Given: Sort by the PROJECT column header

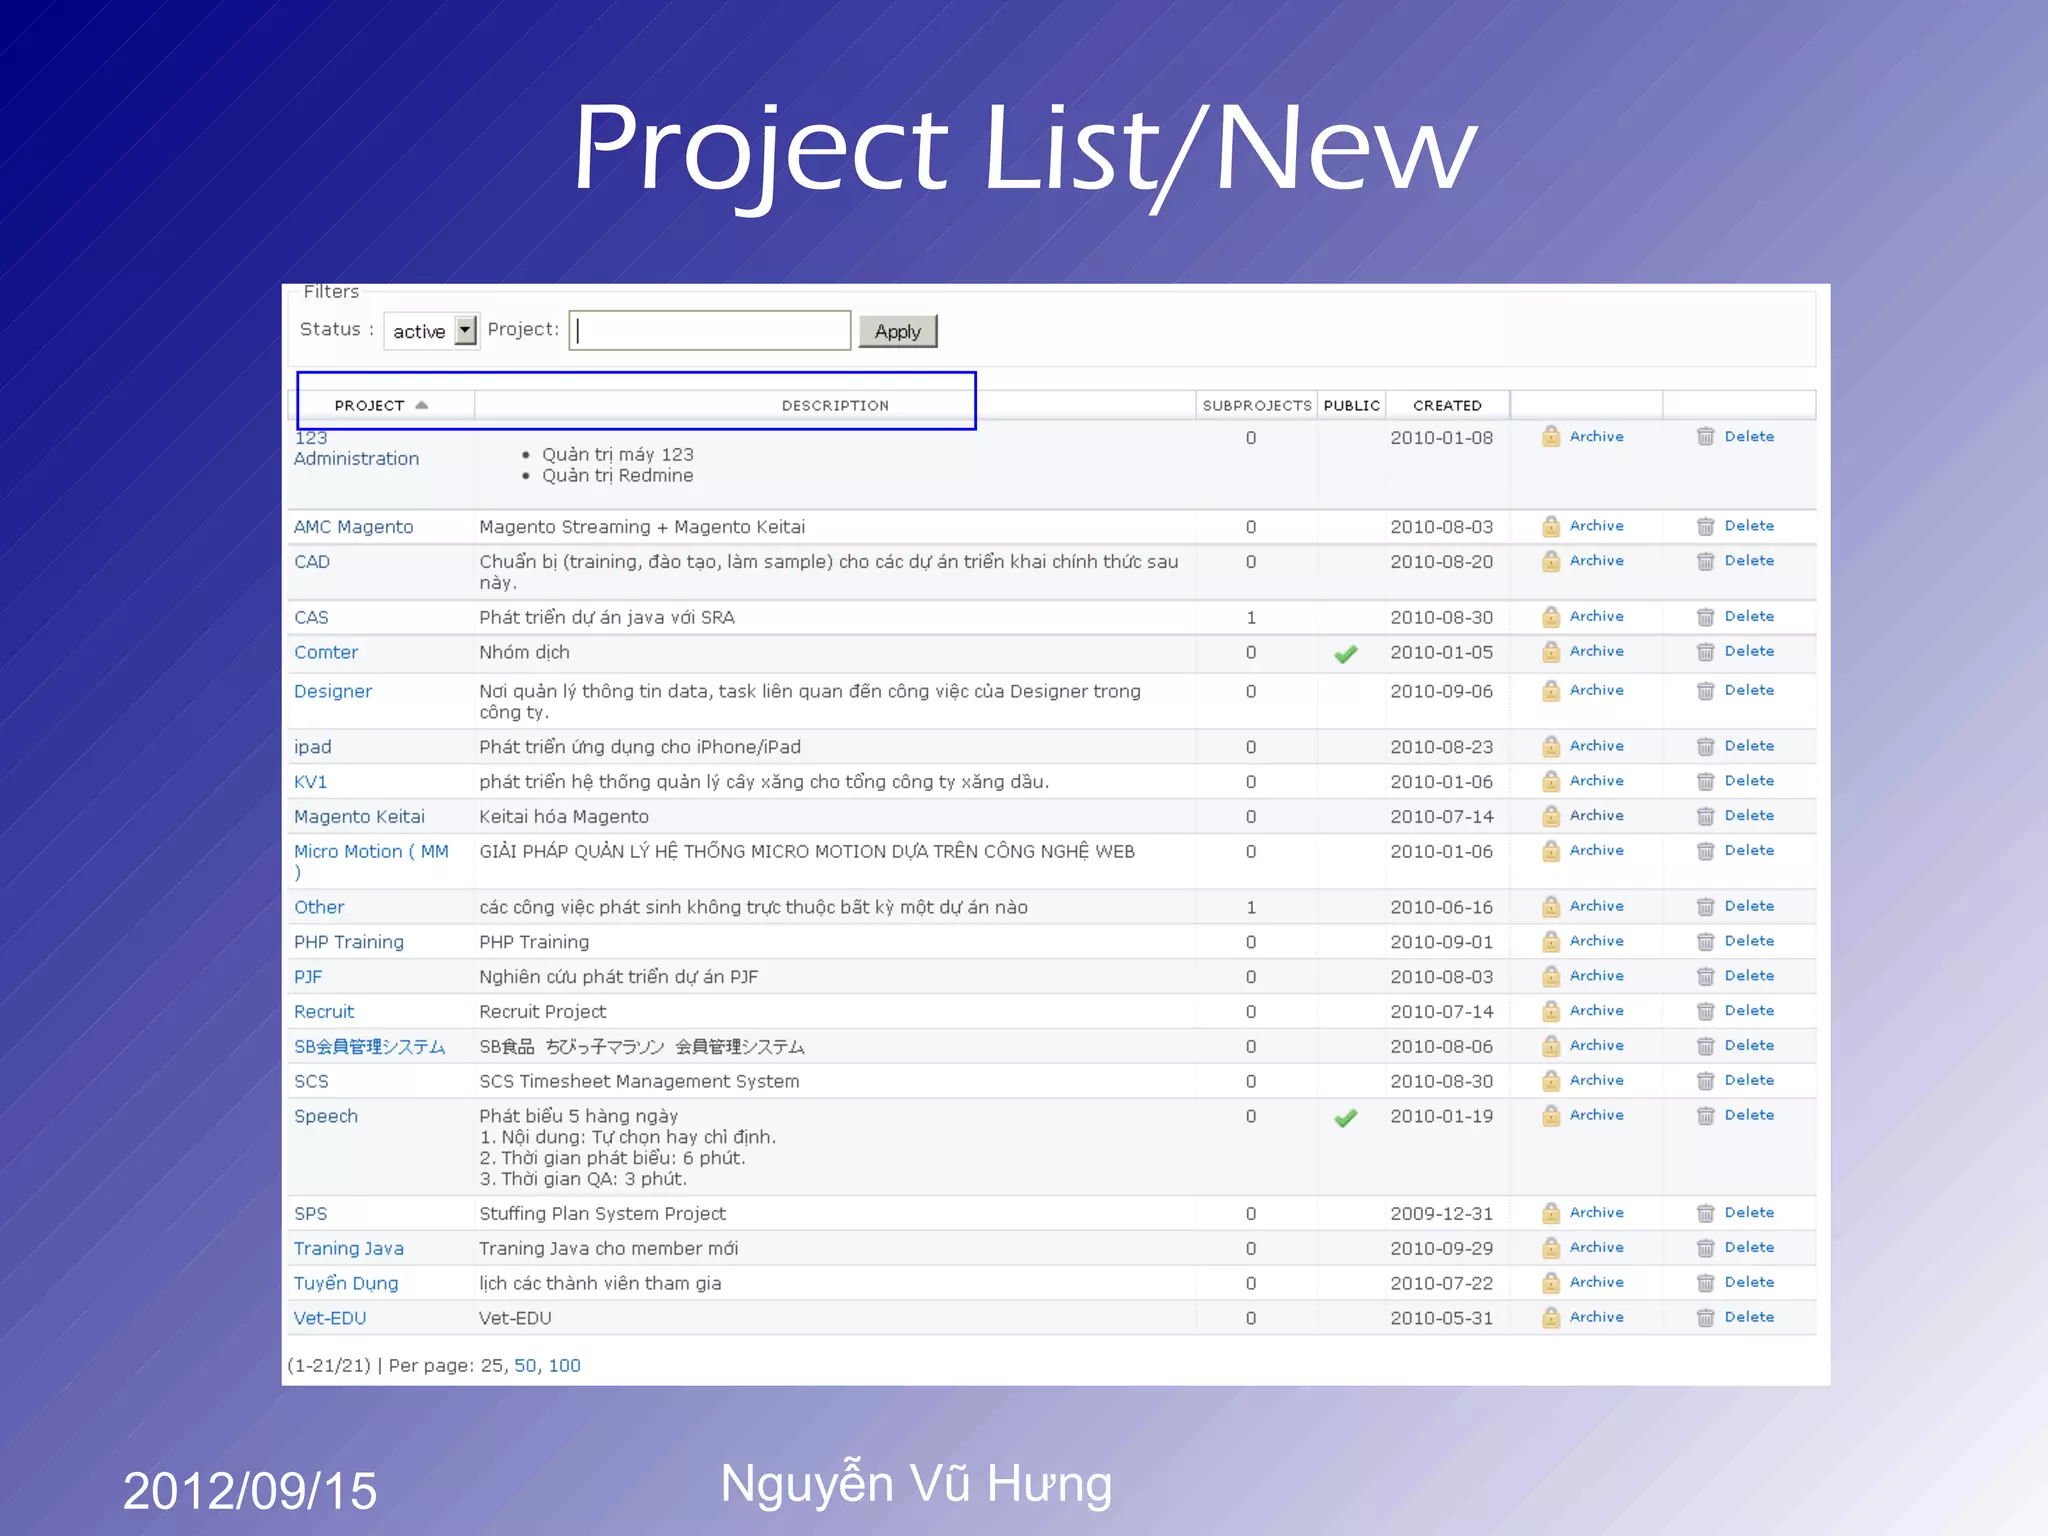Looking at the screenshot, I should point(369,405).
